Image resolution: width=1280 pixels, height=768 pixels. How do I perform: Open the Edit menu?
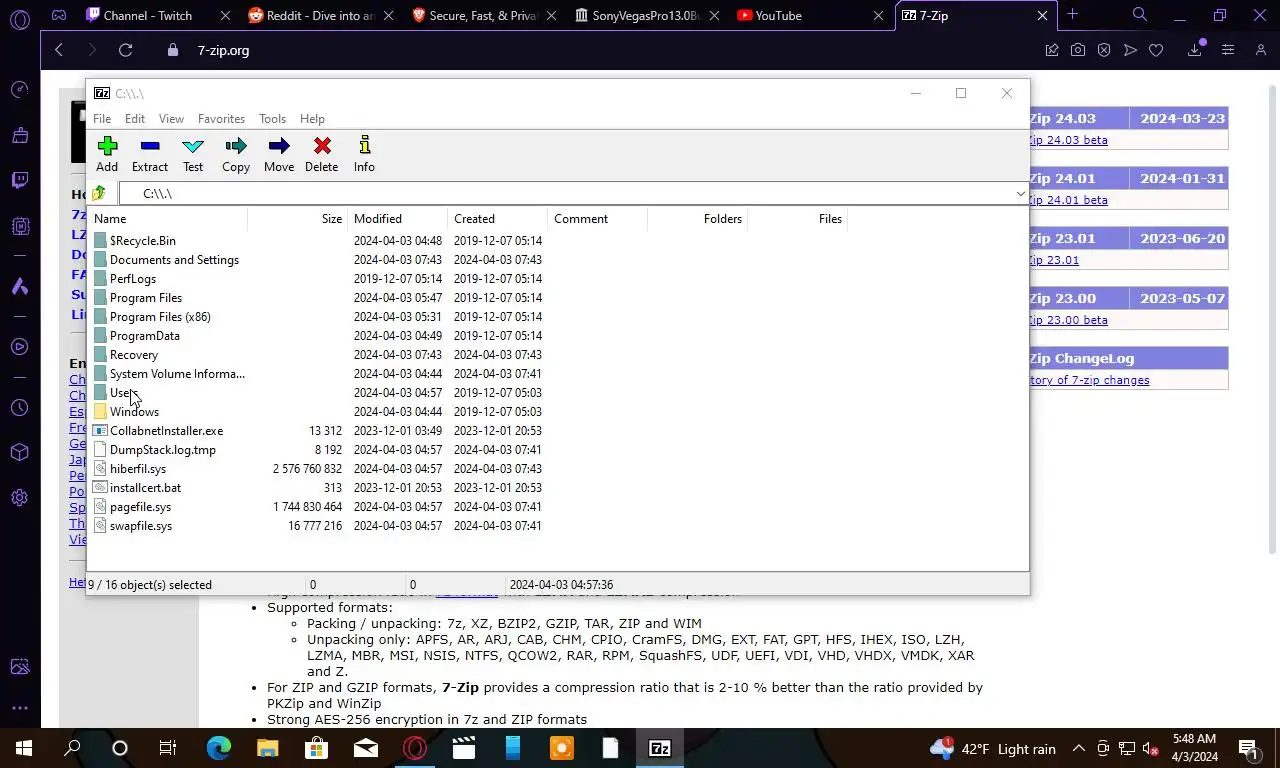point(135,119)
